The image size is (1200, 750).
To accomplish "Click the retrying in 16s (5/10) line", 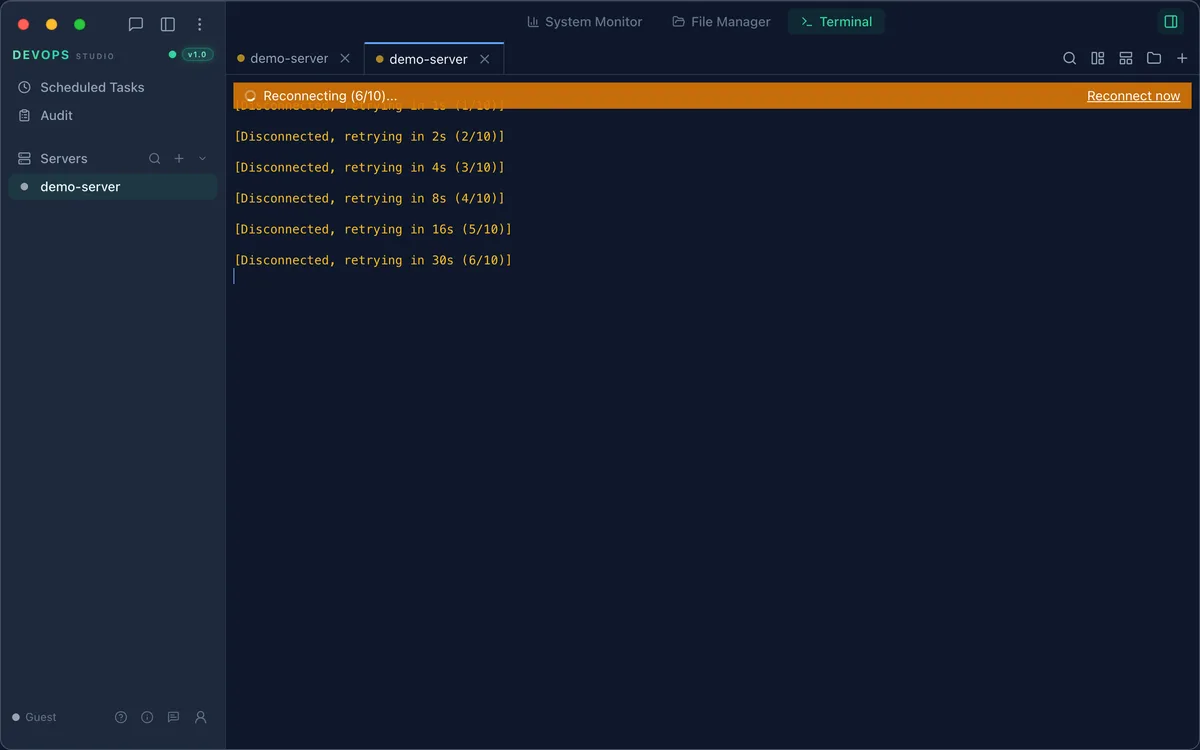I will click(x=373, y=229).
